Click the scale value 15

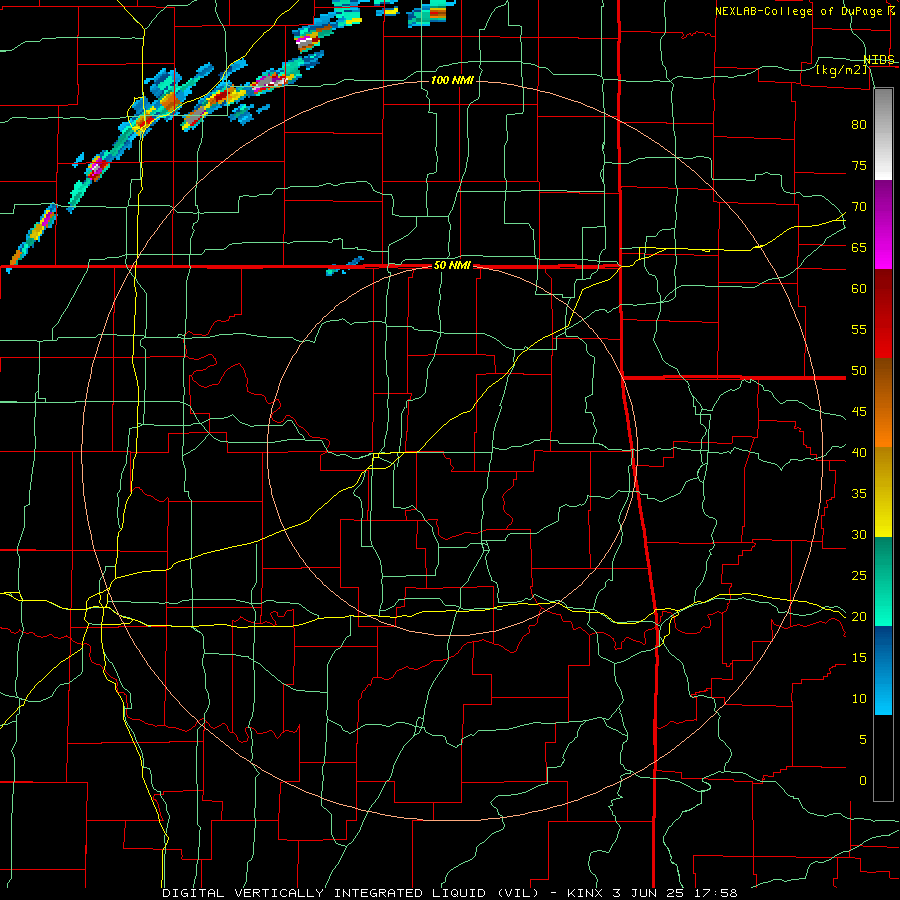[x=859, y=657]
